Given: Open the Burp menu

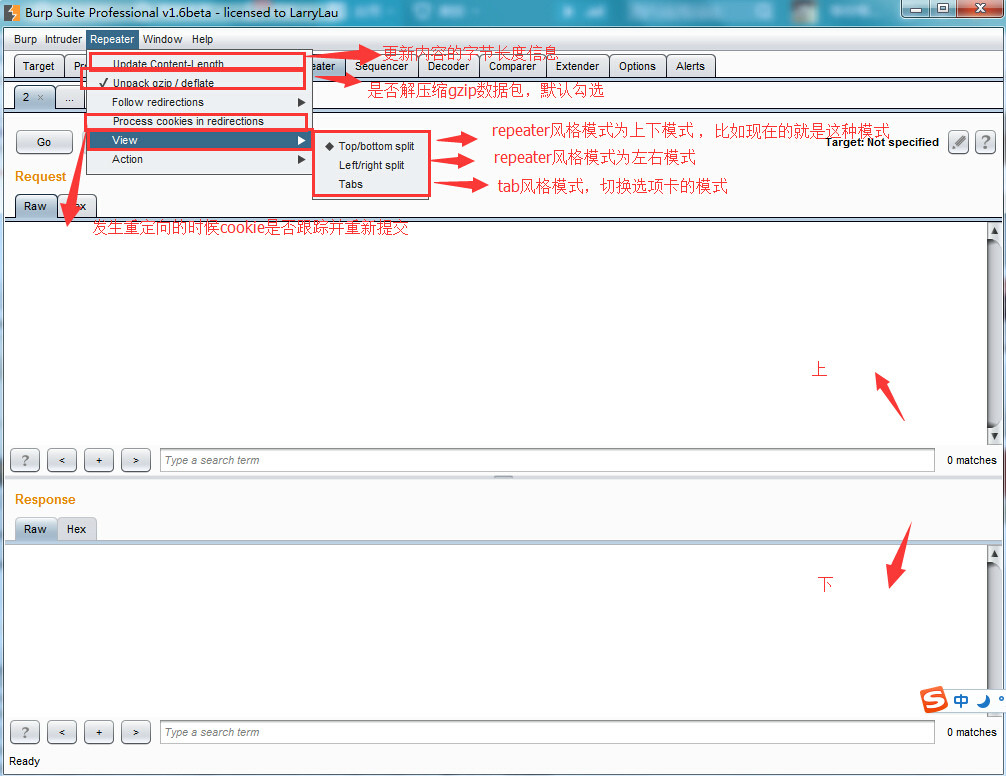Looking at the screenshot, I should (26, 39).
